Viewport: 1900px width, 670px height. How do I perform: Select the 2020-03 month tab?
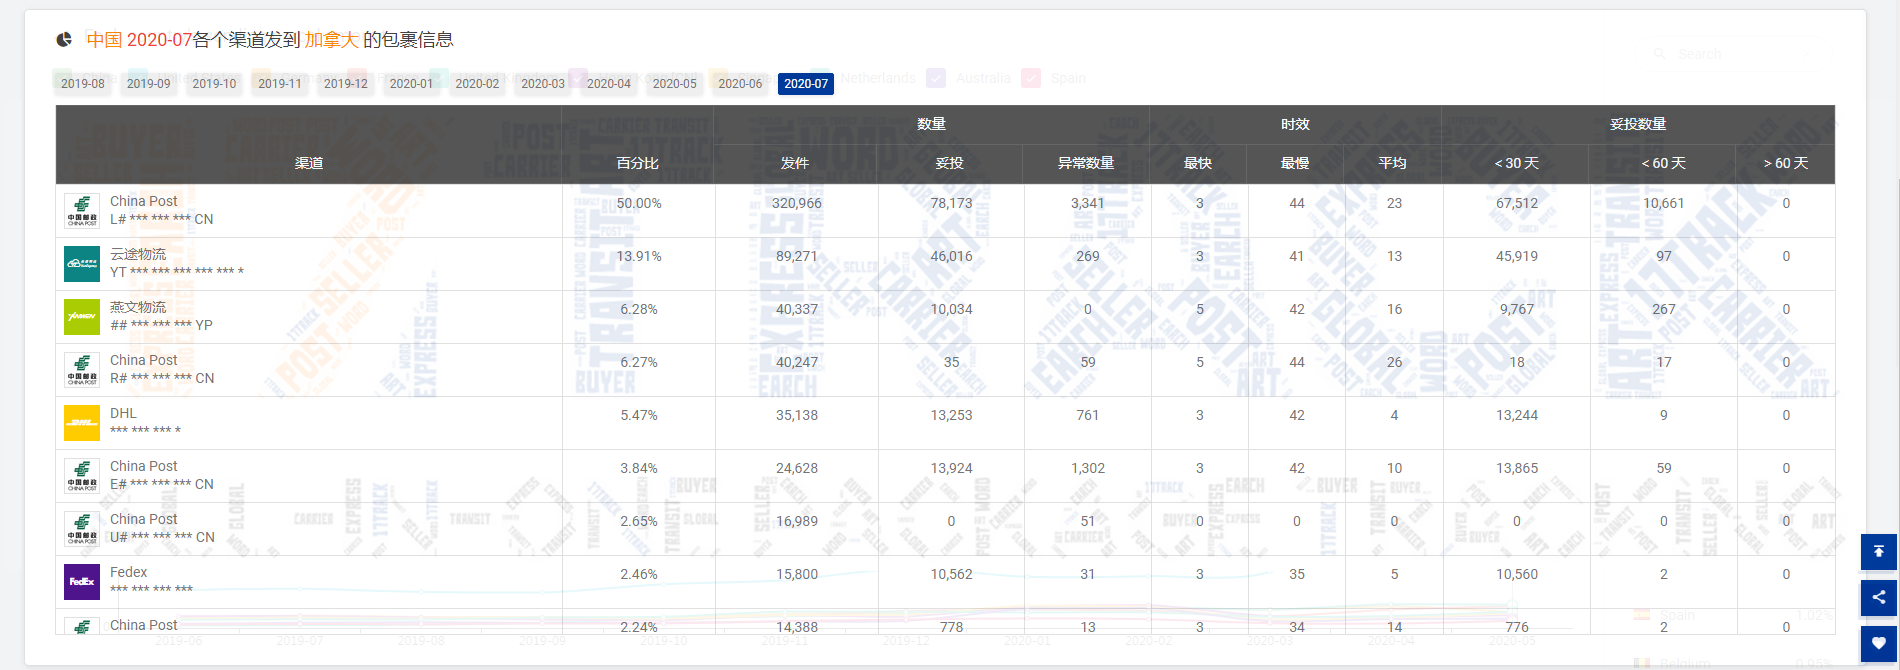[543, 84]
